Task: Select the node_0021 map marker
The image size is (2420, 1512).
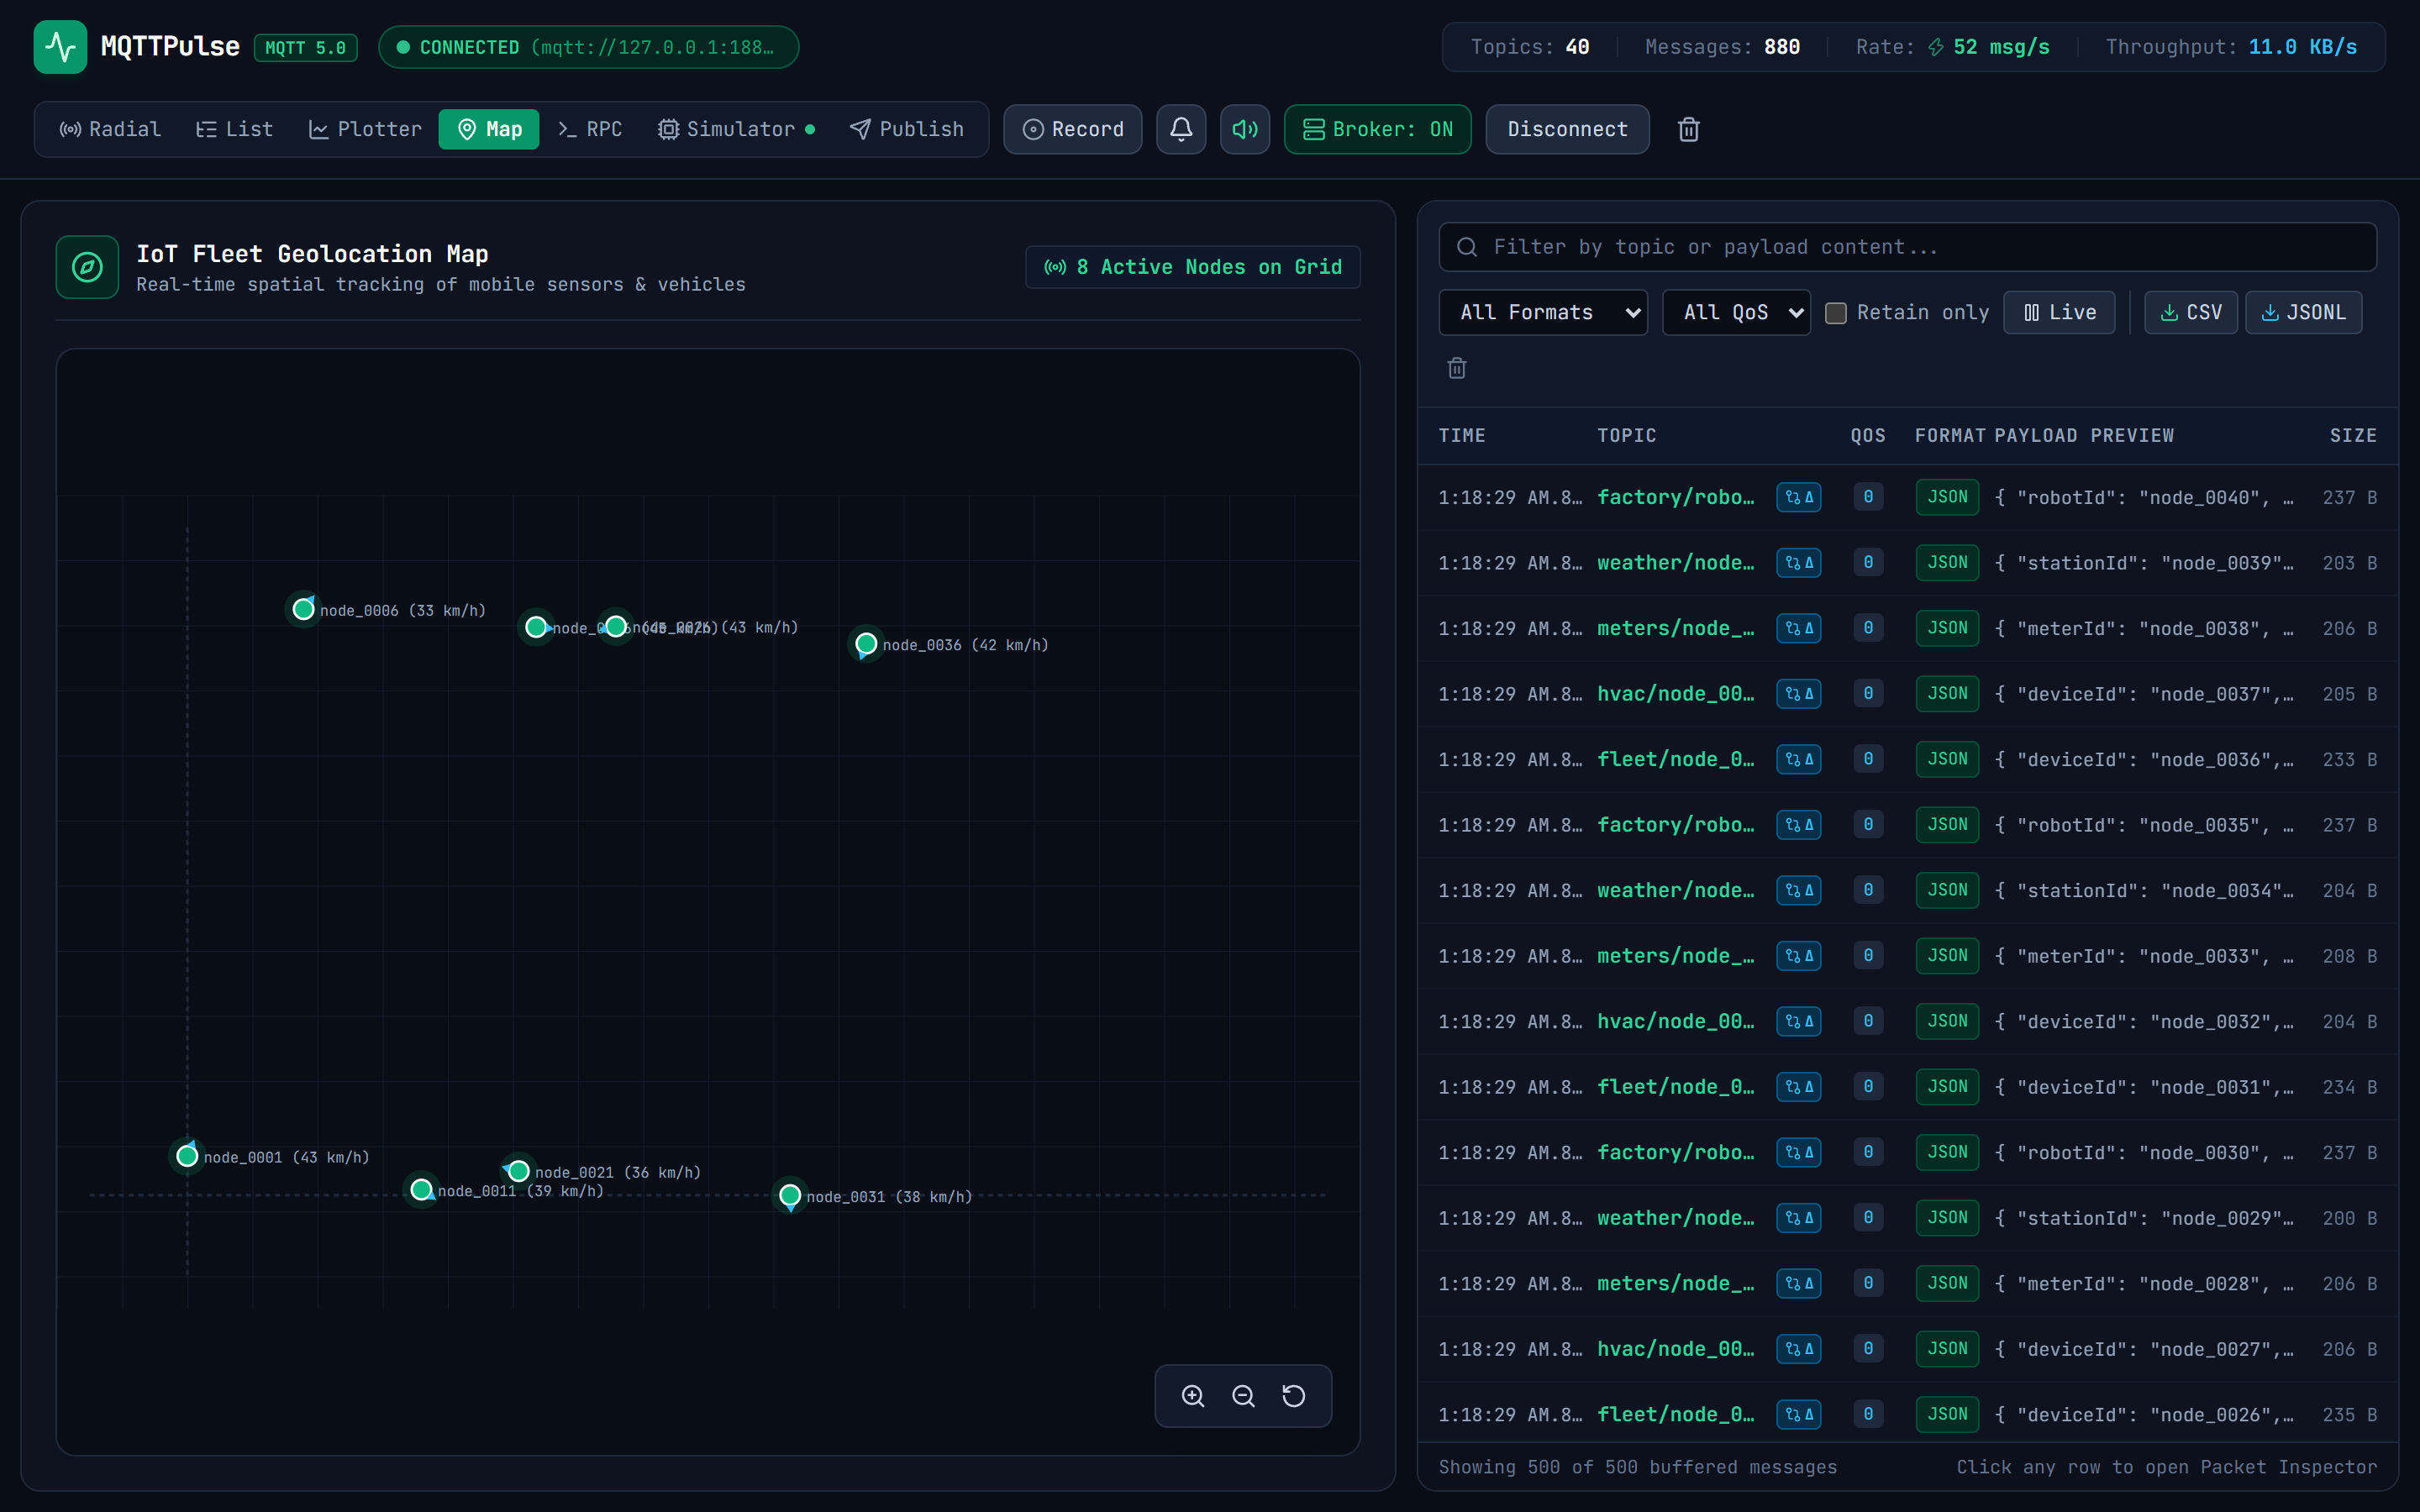Action: click(518, 1171)
